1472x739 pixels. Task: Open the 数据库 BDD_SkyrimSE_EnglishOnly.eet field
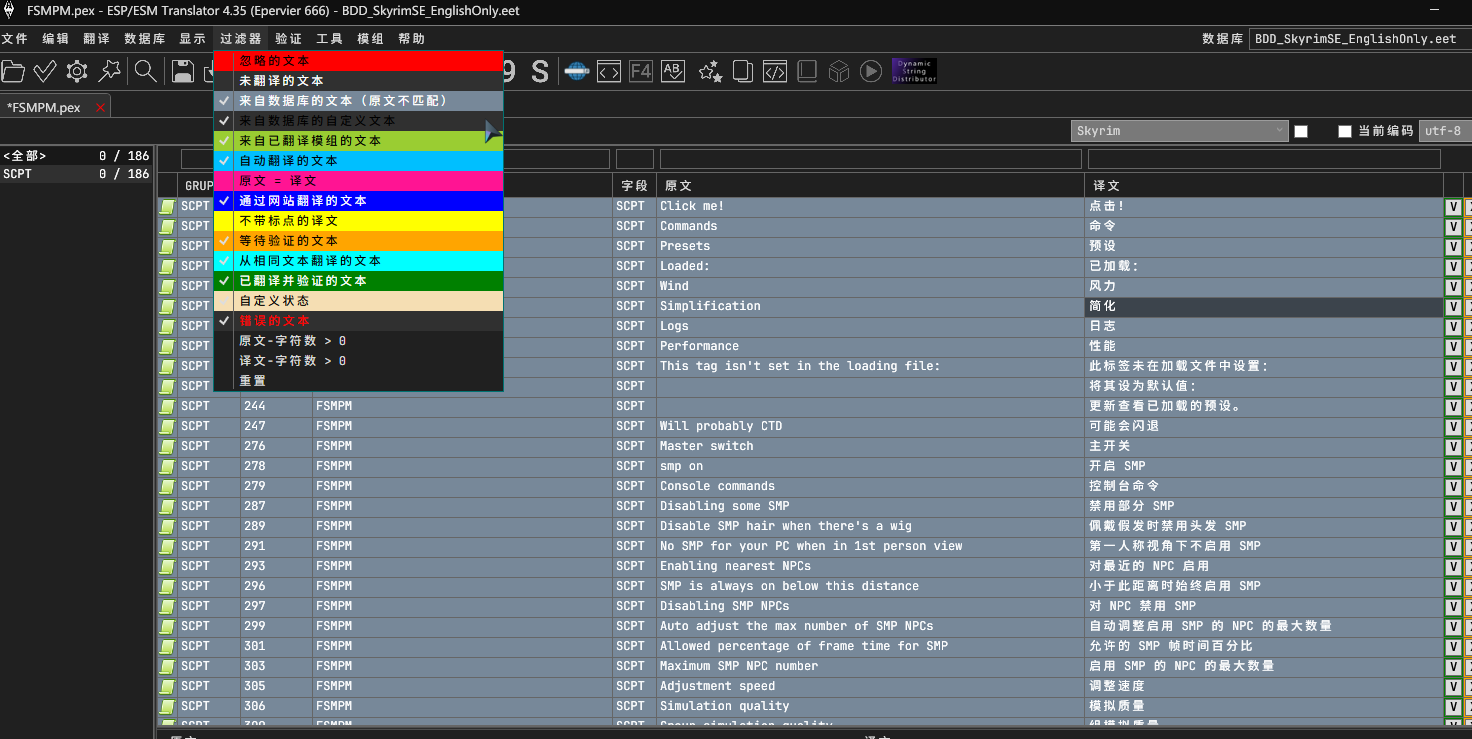(x=1360, y=39)
